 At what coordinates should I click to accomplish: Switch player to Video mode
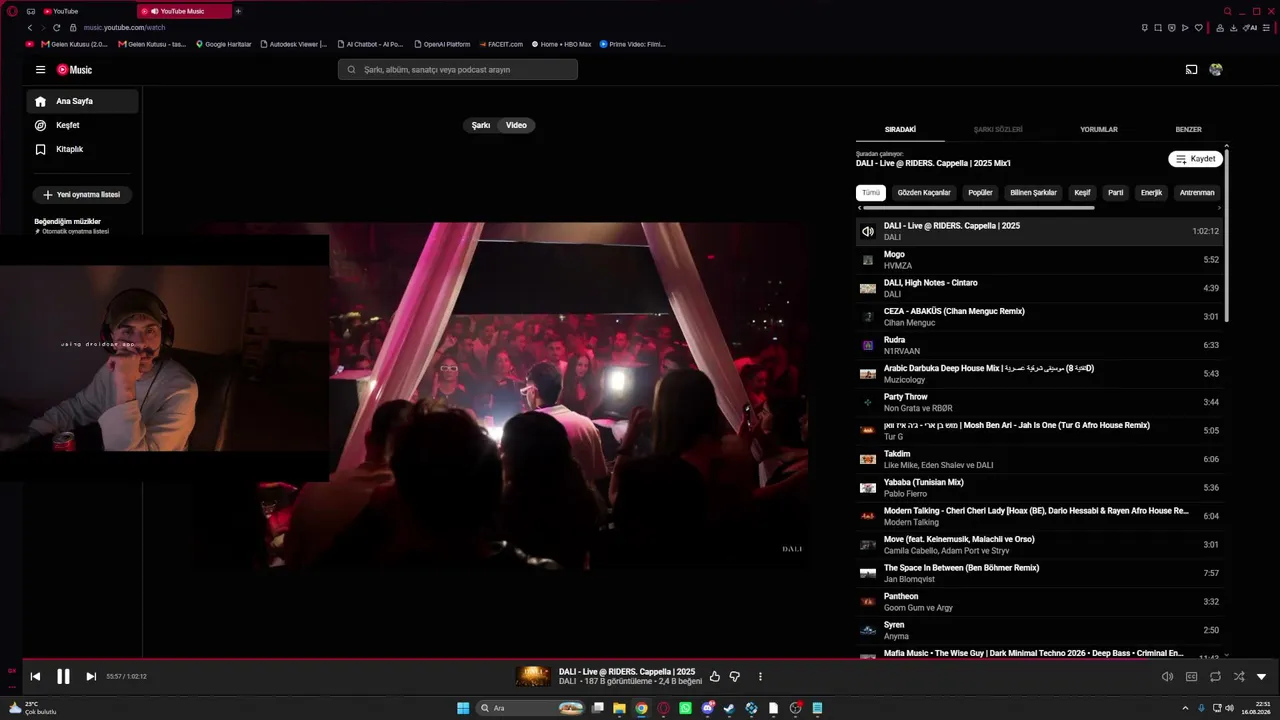coord(516,125)
